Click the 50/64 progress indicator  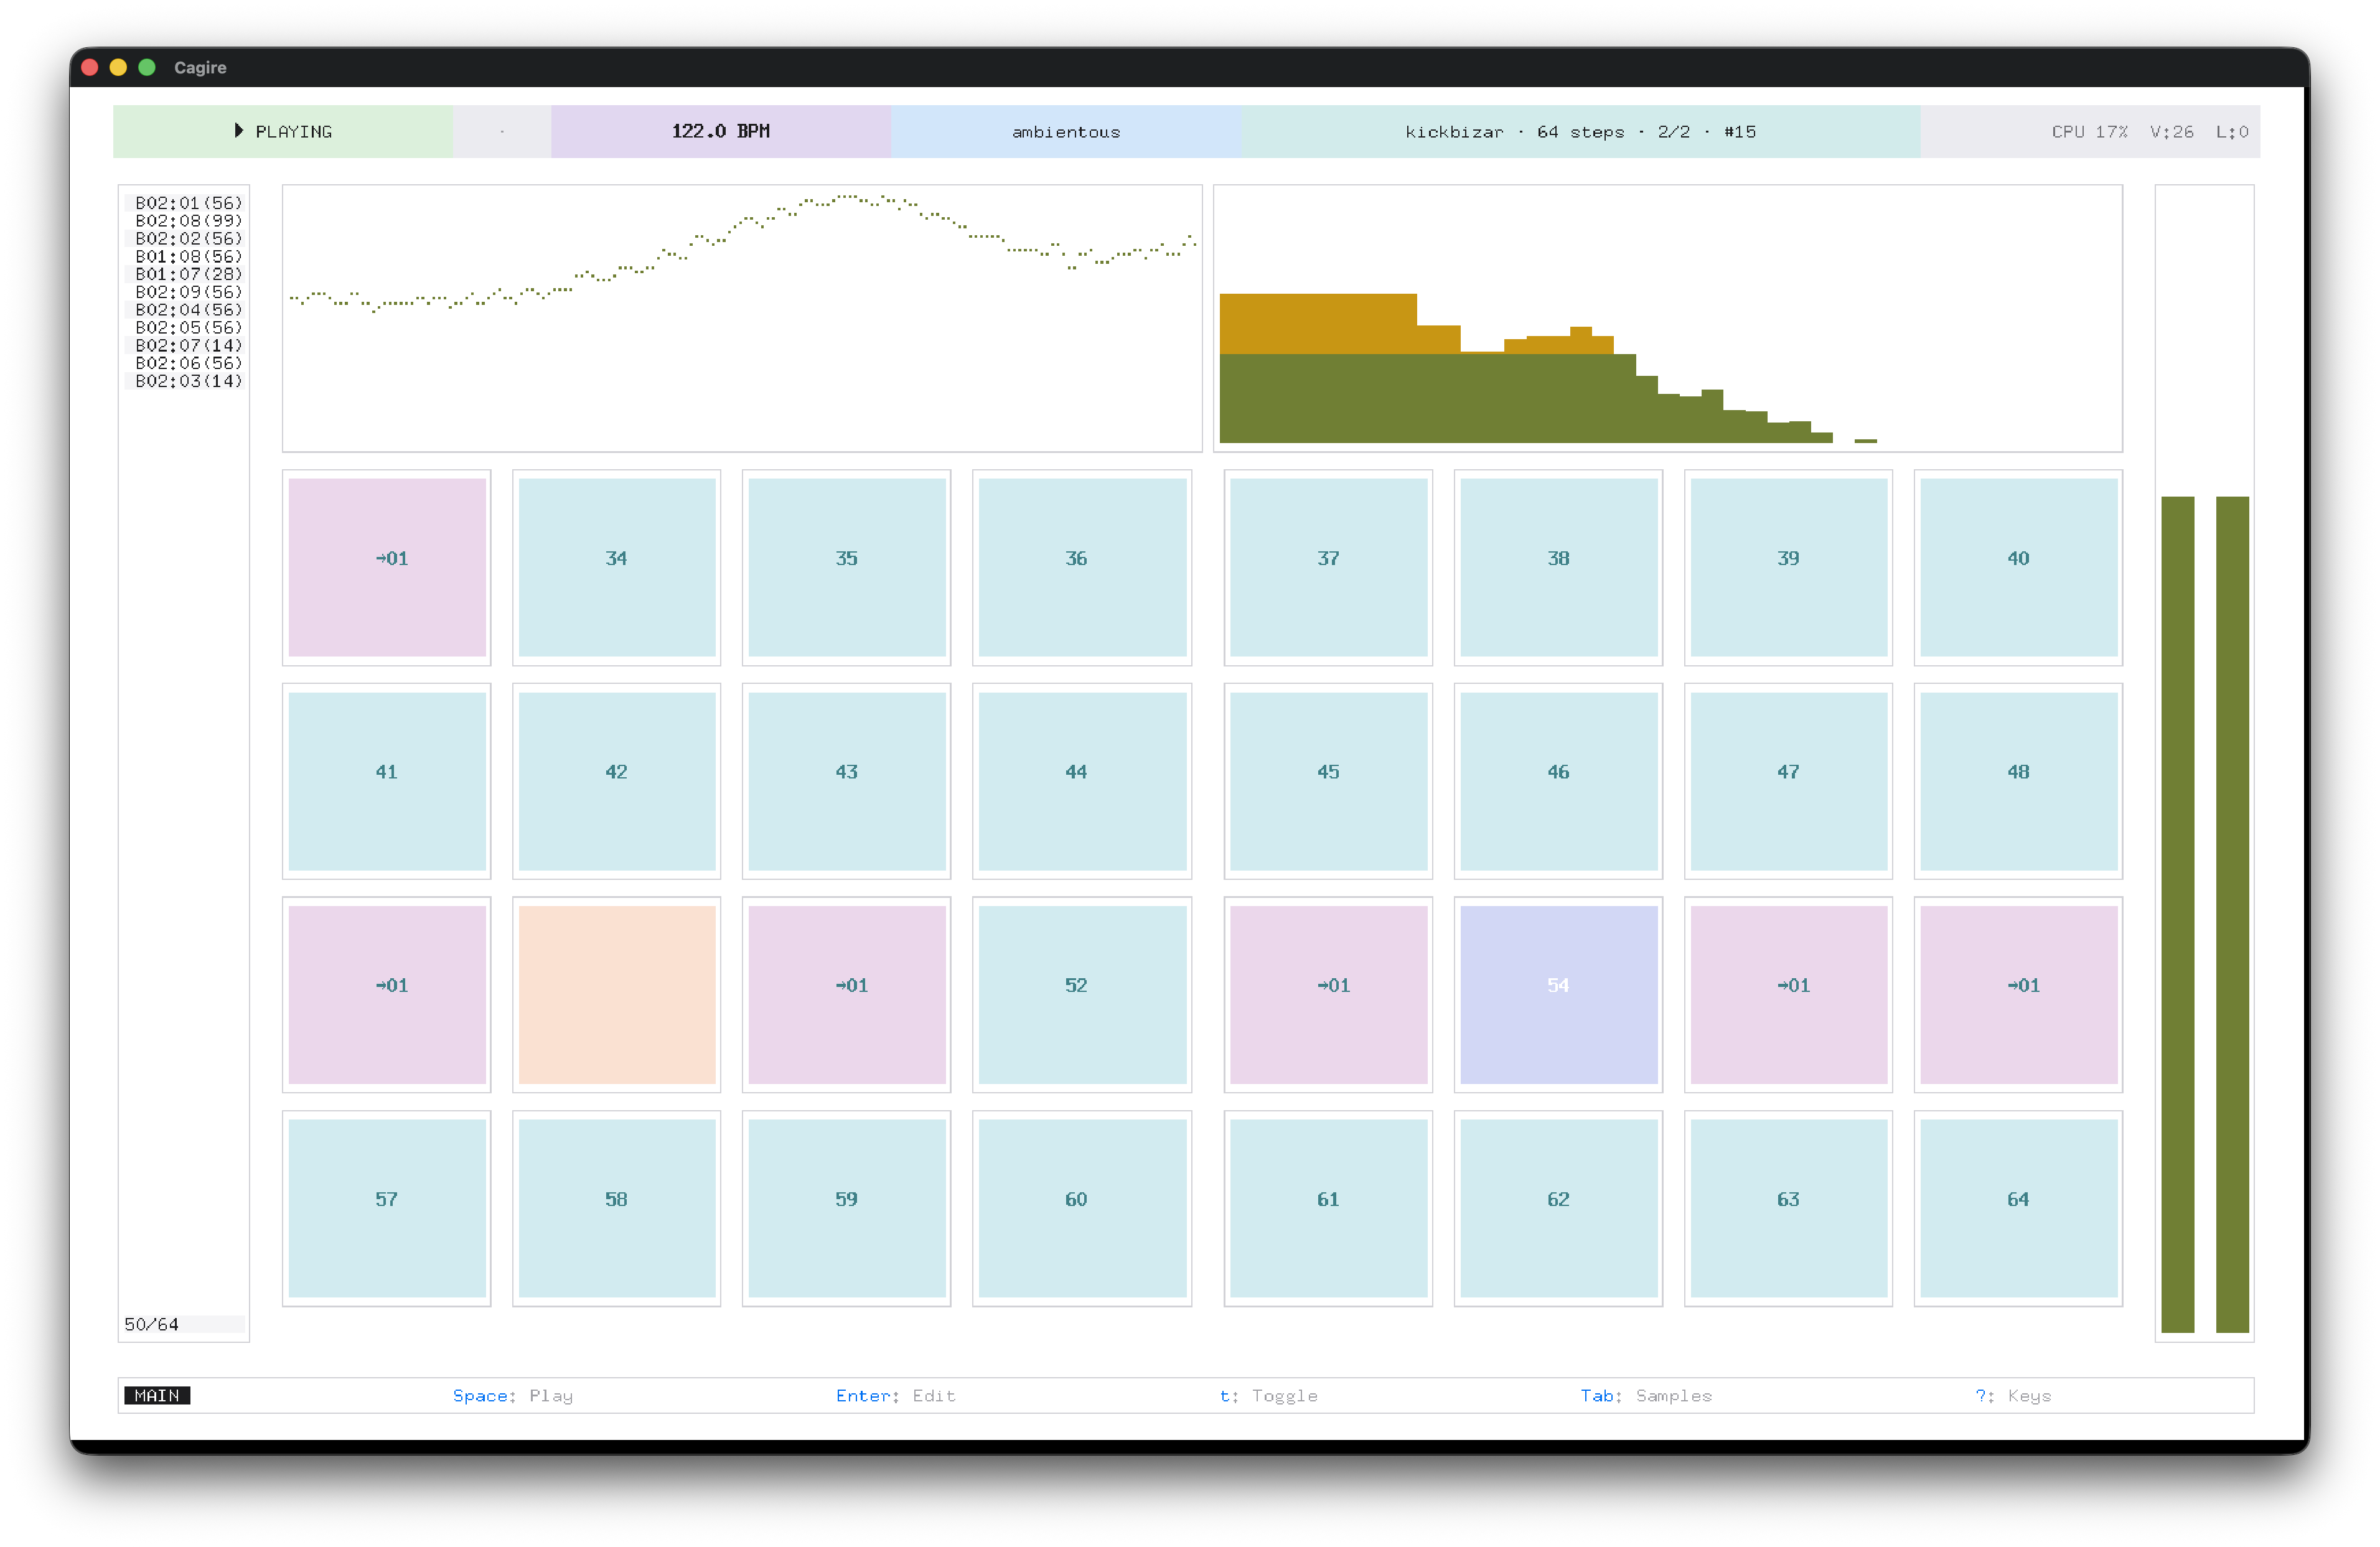152,1324
